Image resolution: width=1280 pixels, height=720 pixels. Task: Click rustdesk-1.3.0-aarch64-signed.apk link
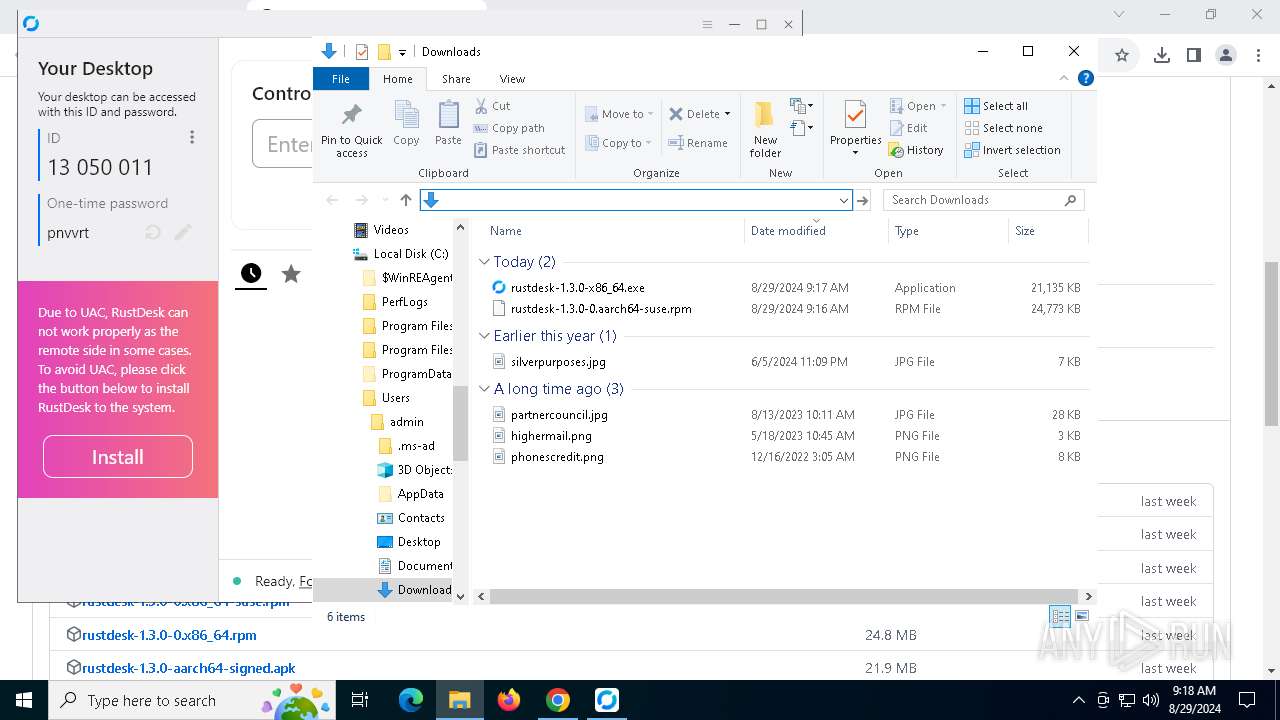coord(188,668)
